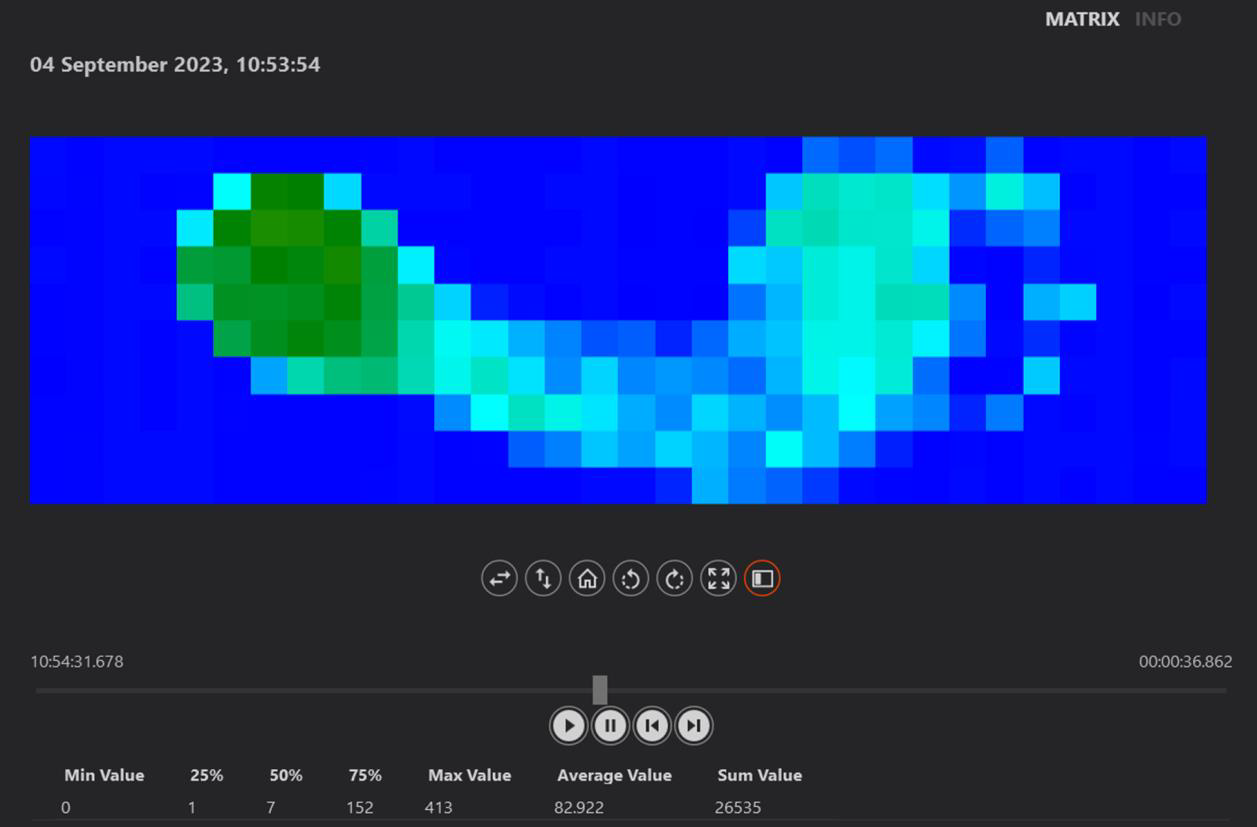This screenshot has height=827, width=1257.
Task: Click the pressure heatmap matrix image
Action: pos(618,320)
